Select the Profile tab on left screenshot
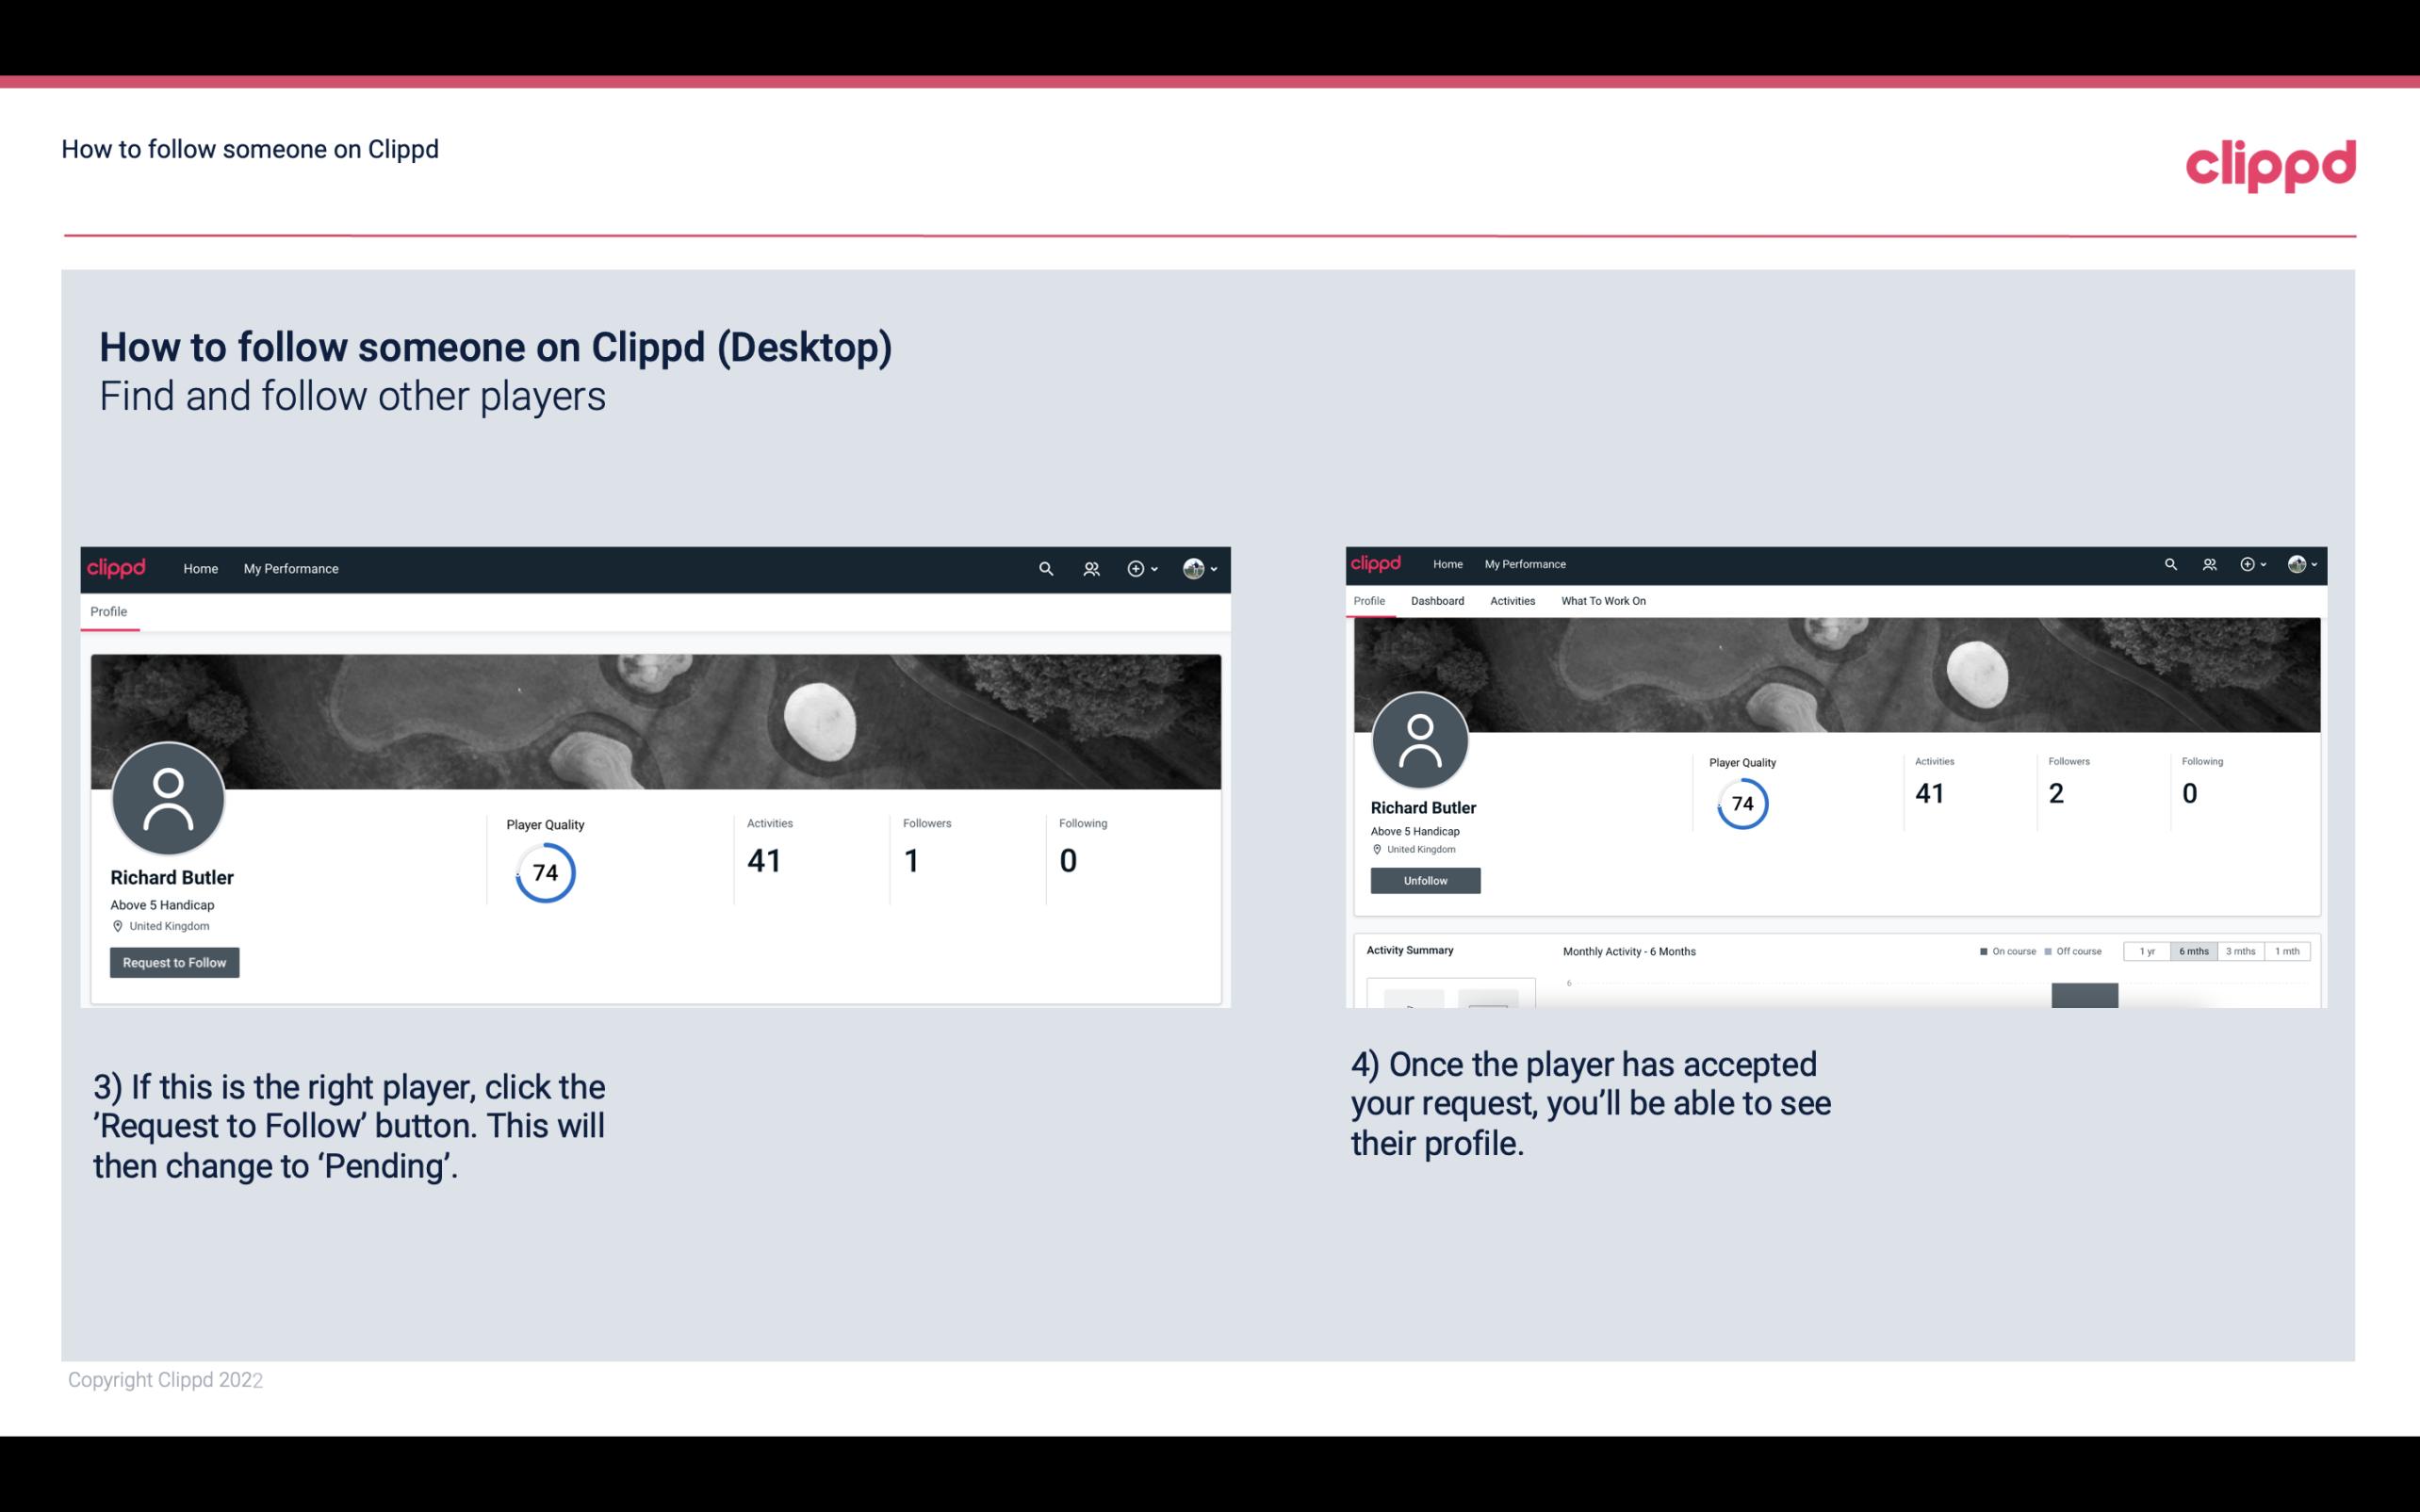The width and height of the screenshot is (2420, 1512). (x=109, y=611)
